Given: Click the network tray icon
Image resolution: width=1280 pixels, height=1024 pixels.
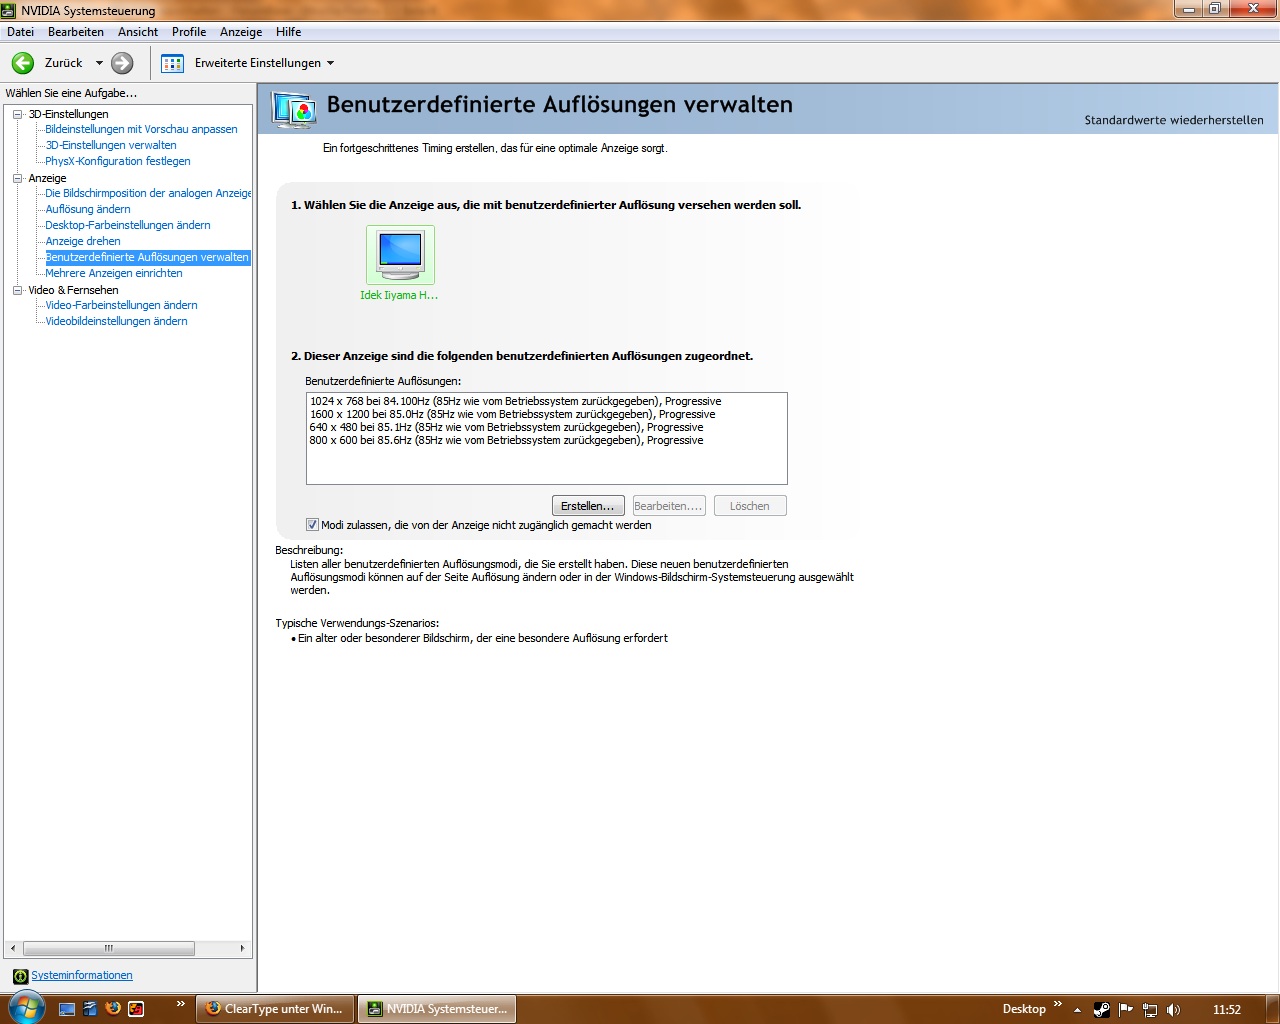Looking at the screenshot, I should tap(1150, 1010).
